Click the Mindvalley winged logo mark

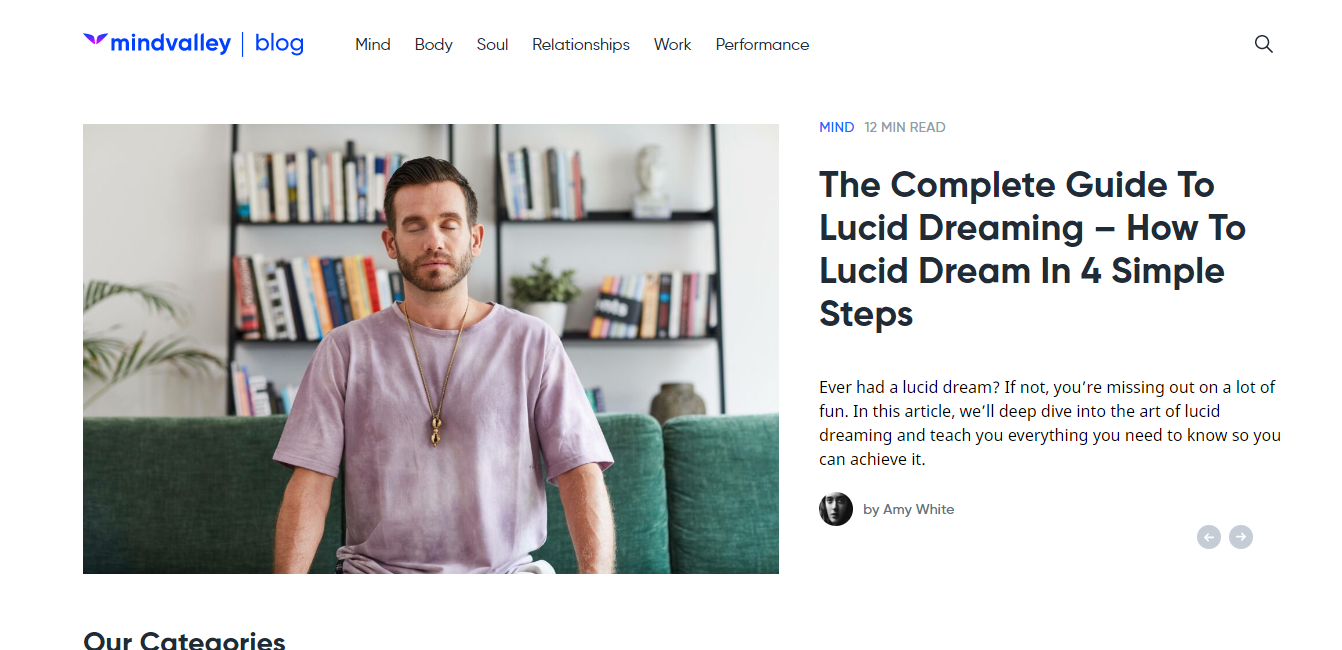[95, 40]
